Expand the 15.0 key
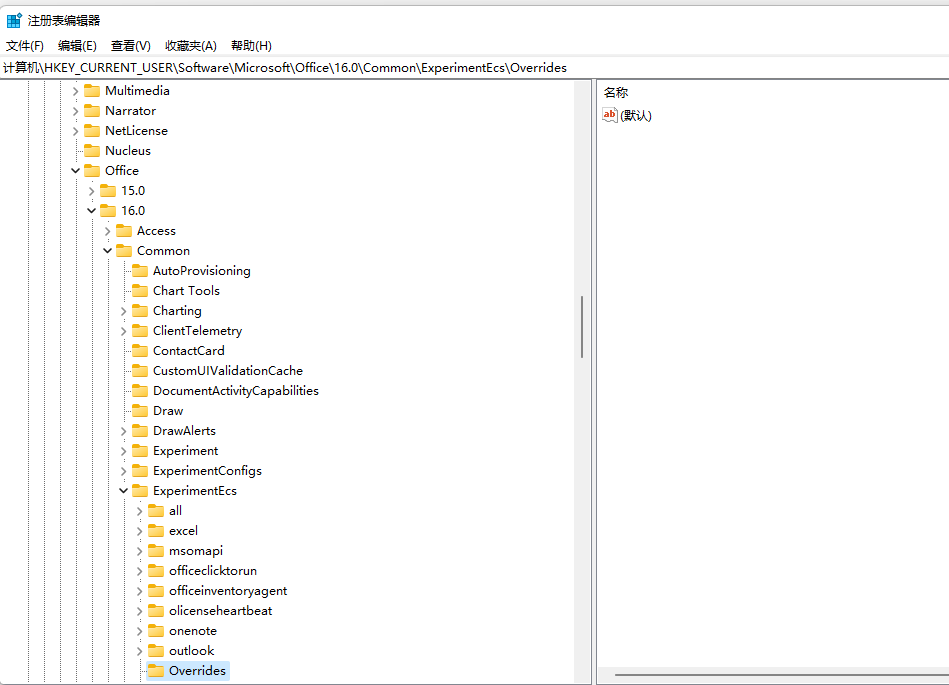 point(91,191)
